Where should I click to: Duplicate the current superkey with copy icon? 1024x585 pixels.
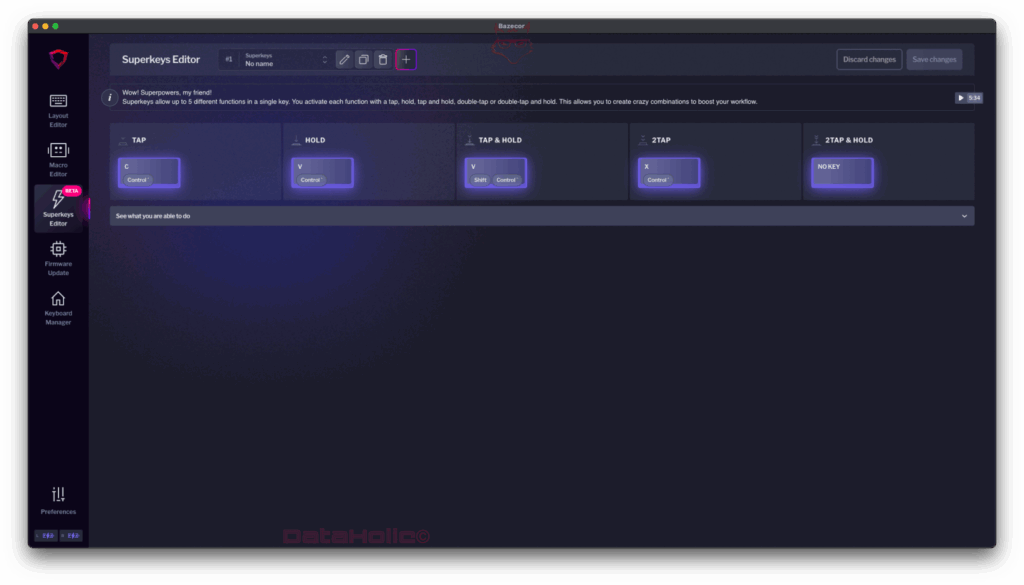(363, 60)
